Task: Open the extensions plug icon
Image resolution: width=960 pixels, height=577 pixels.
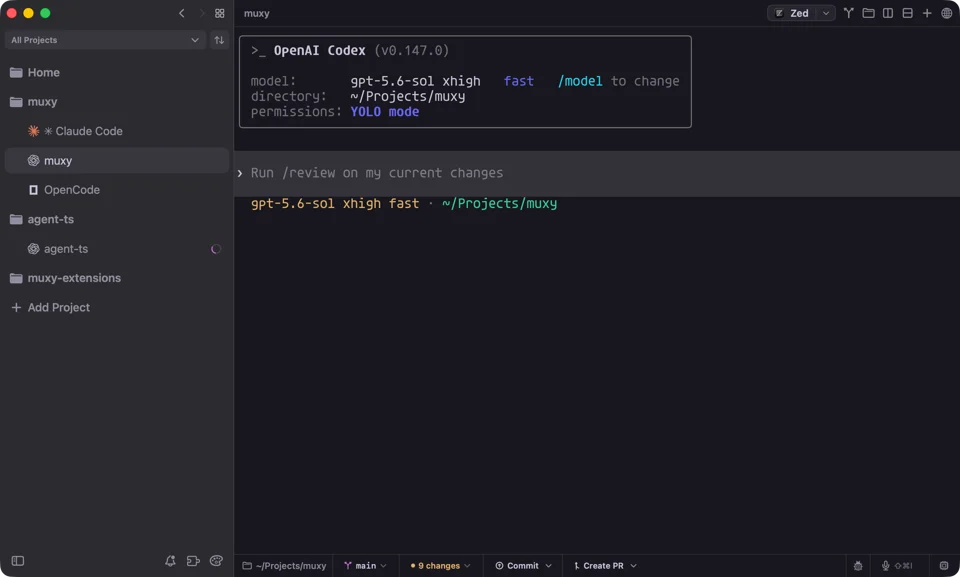Action: 193,560
